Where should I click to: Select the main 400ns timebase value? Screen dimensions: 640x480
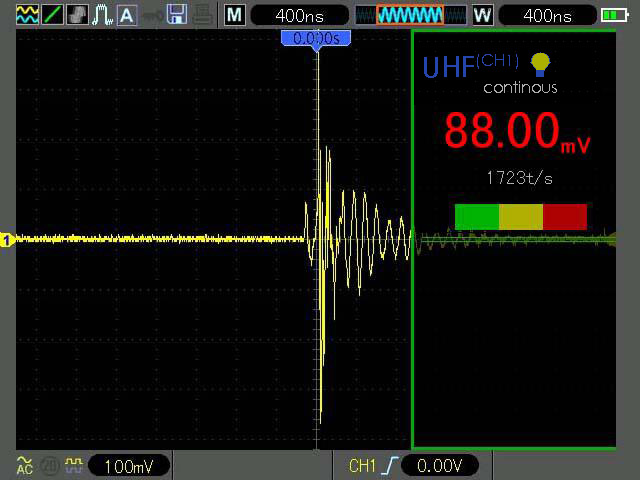click(300, 16)
